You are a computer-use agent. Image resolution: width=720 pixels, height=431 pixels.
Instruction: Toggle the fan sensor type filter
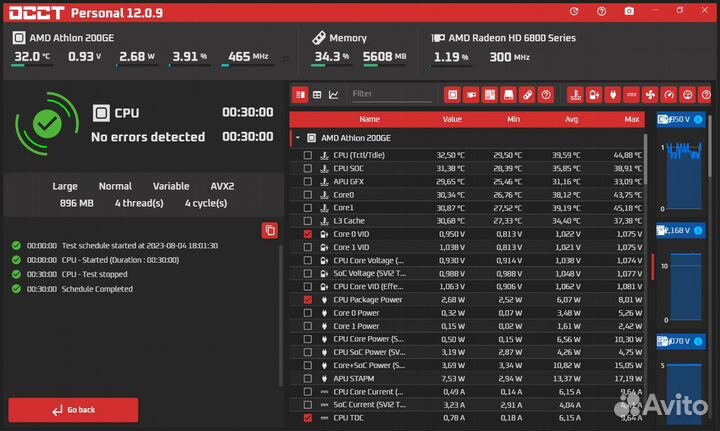[x=650, y=95]
